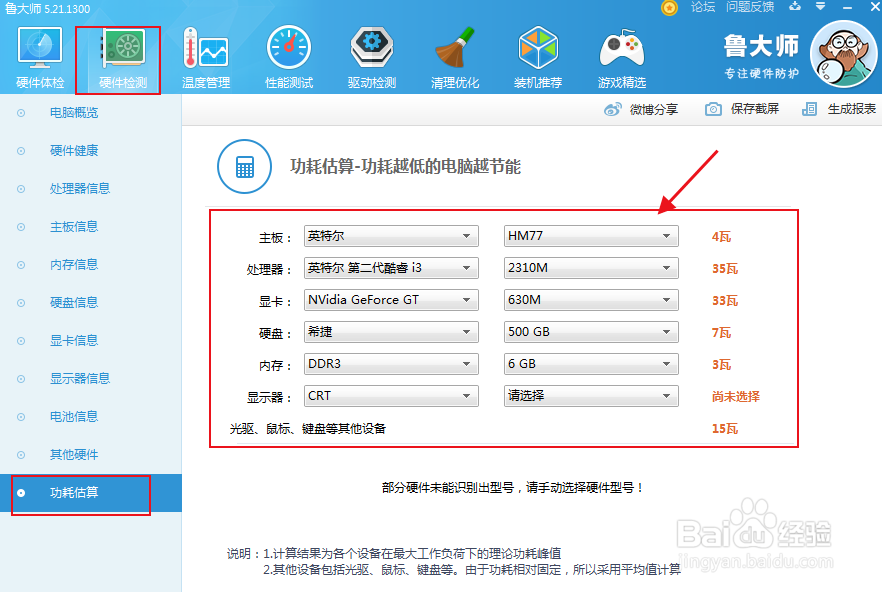The image size is (882, 592).
Task: Click the gold coin icon in title bar
Action: (x=669, y=8)
